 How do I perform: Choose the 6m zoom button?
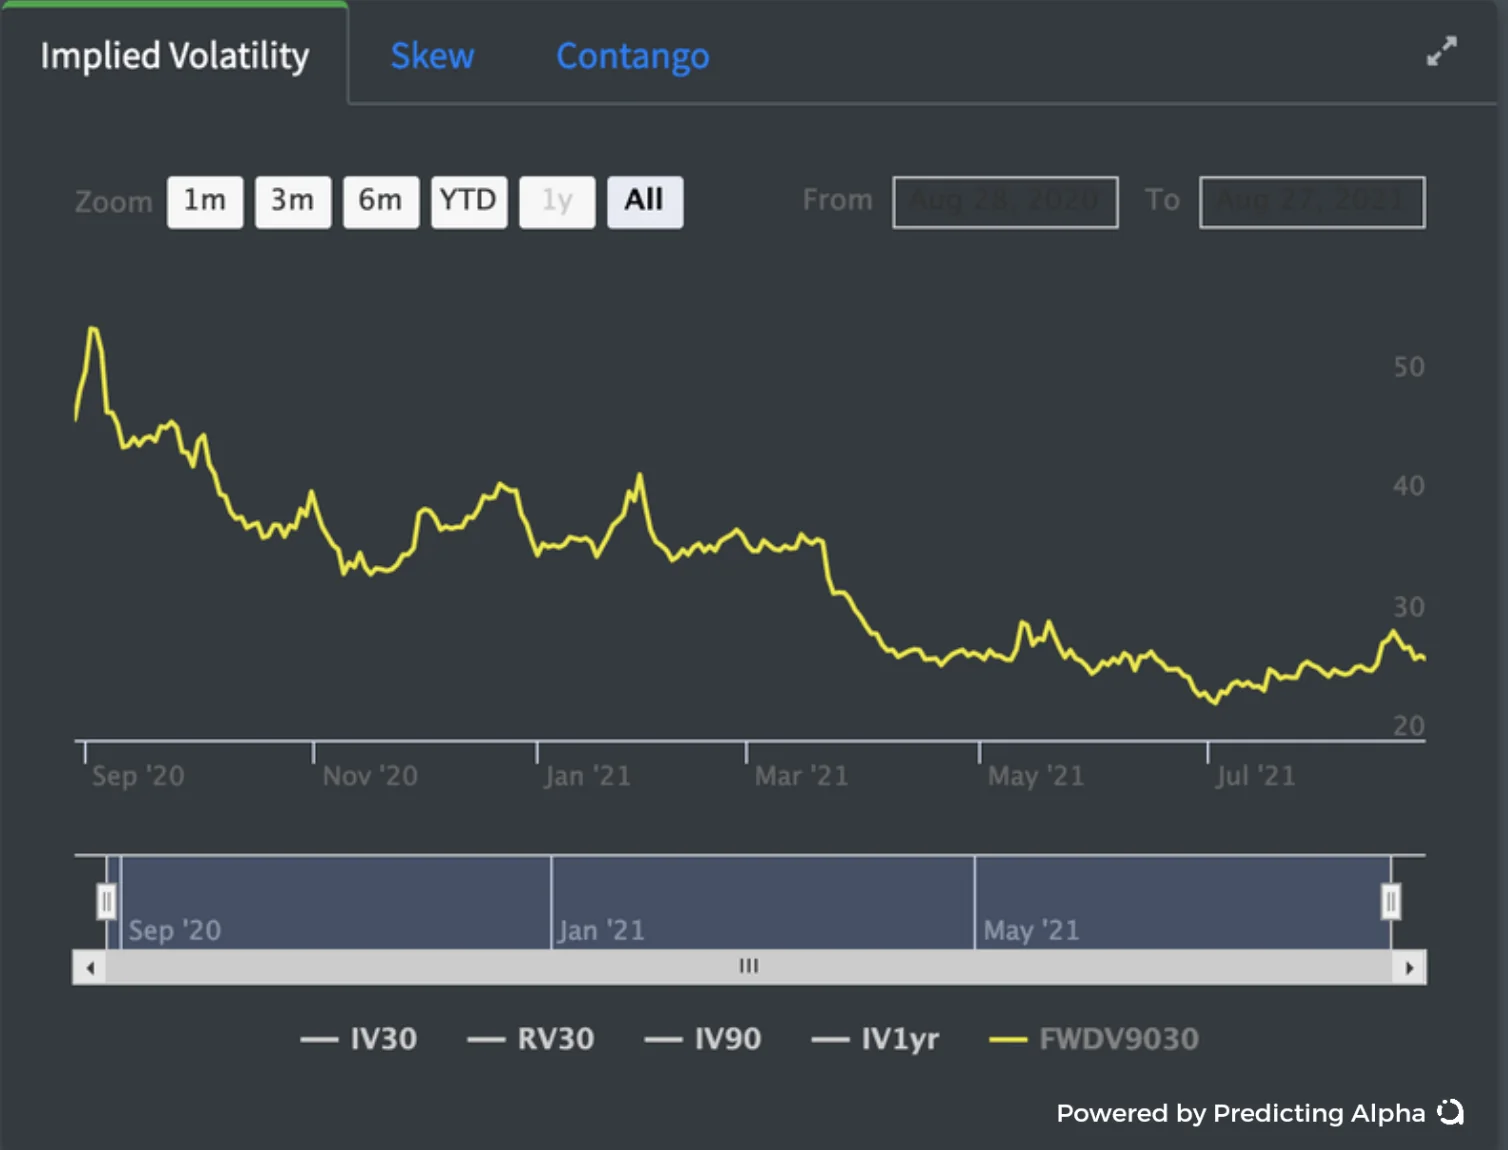381,202
